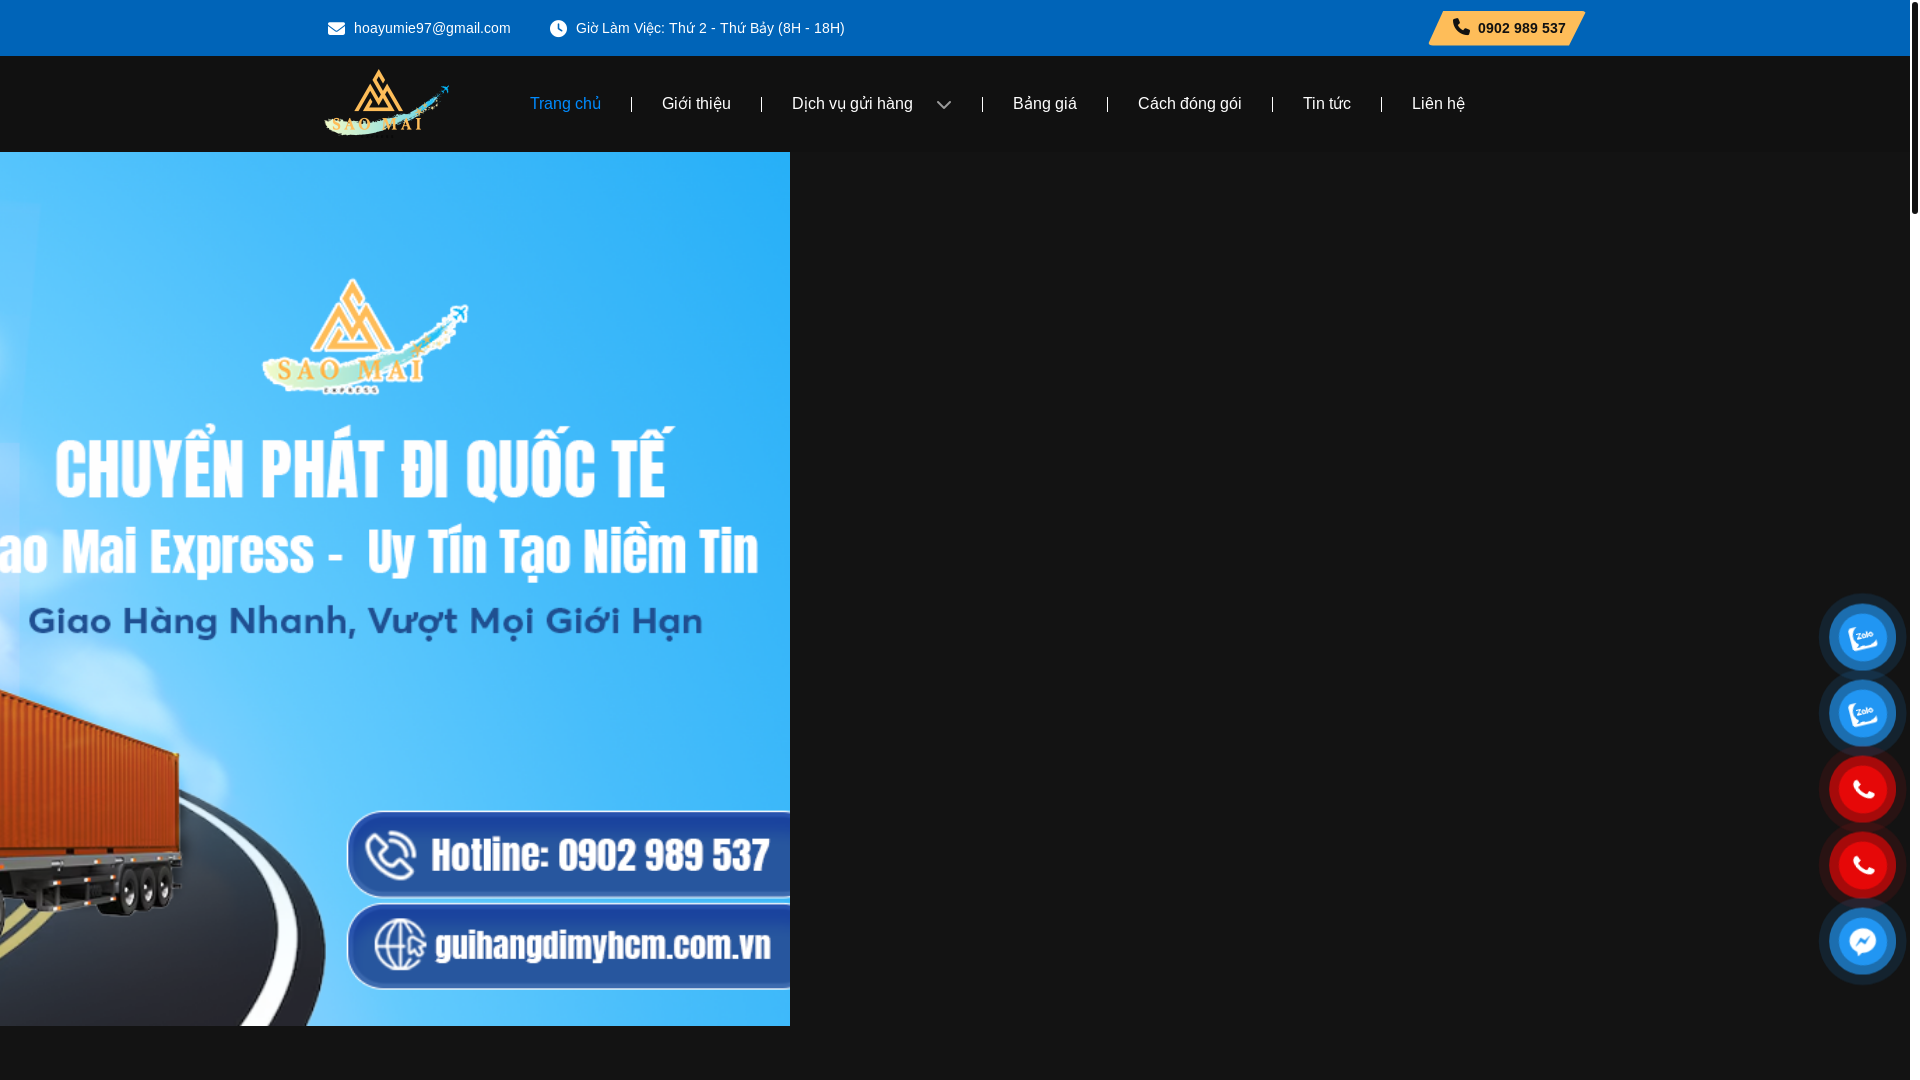
Task: Click the 0902 989 537 hotline button
Action: 1507,28
